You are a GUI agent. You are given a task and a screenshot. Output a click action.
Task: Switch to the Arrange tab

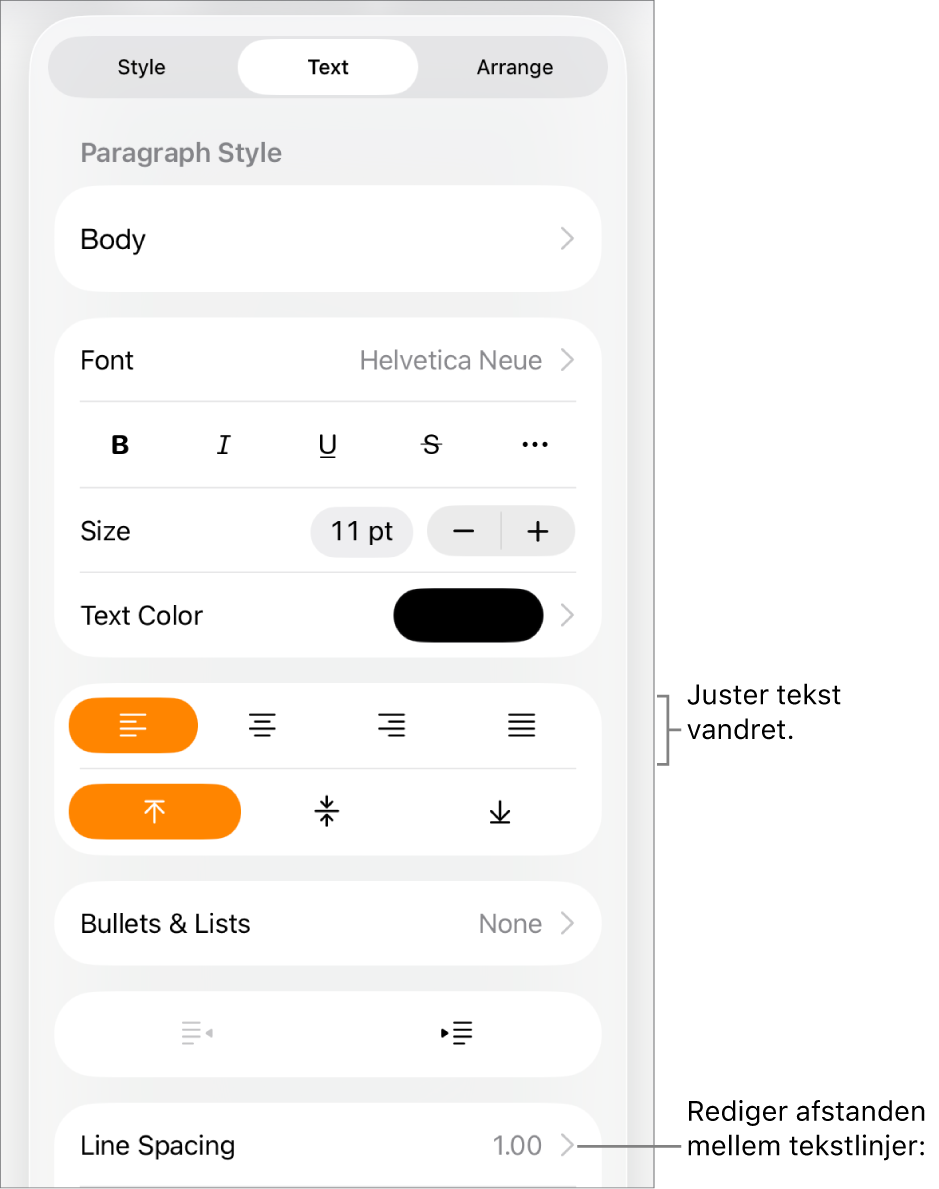[514, 67]
